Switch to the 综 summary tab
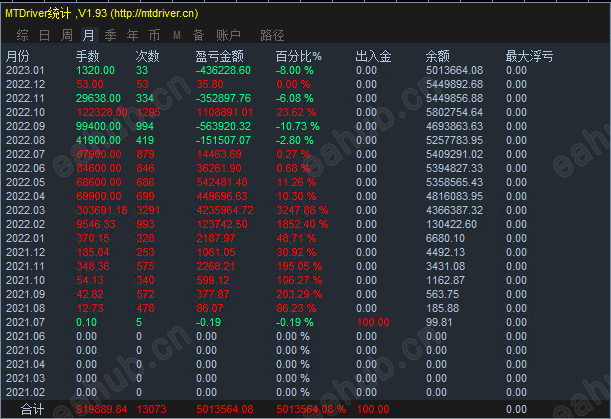Image resolution: width=611 pixels, height=419 pixels. [x=22, y=35]
